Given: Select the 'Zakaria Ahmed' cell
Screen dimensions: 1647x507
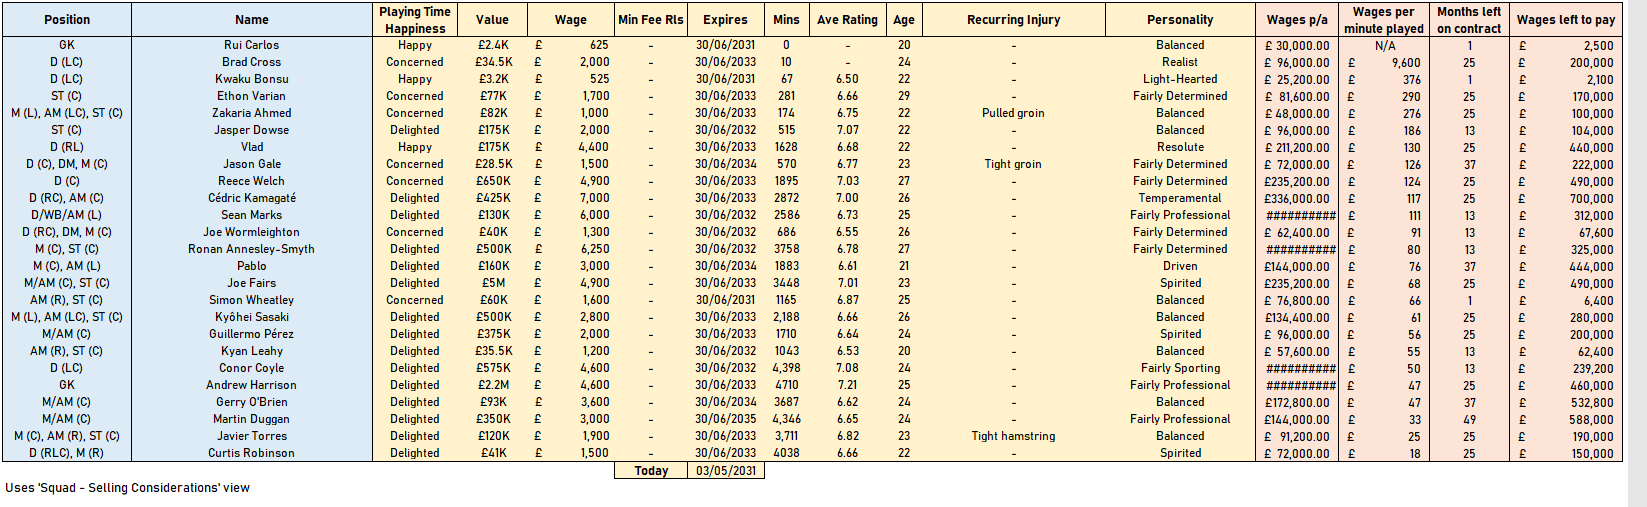Looking at the screenshot, I should pos(252,113).
